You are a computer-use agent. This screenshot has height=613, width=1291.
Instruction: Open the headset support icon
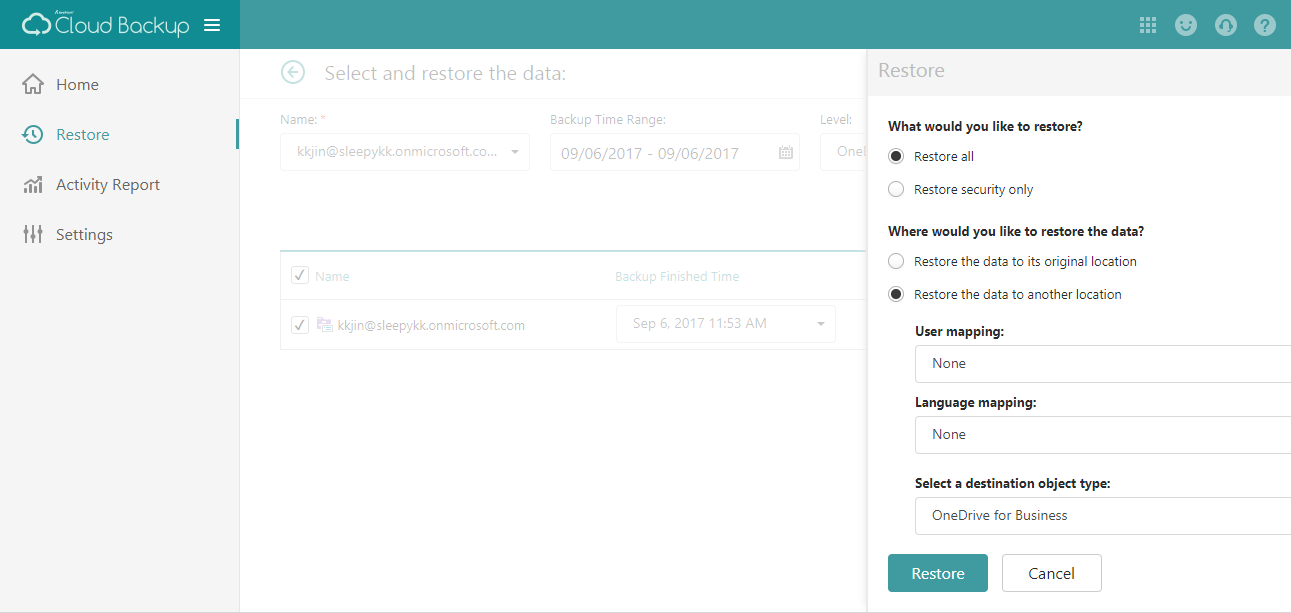pos(1226,25)
